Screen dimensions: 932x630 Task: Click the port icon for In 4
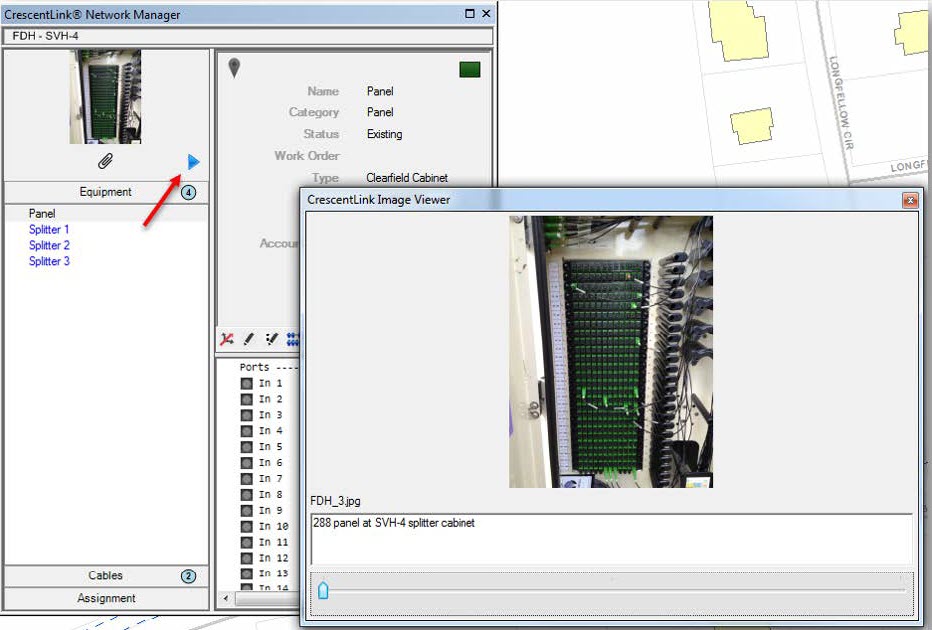[247, 431]
